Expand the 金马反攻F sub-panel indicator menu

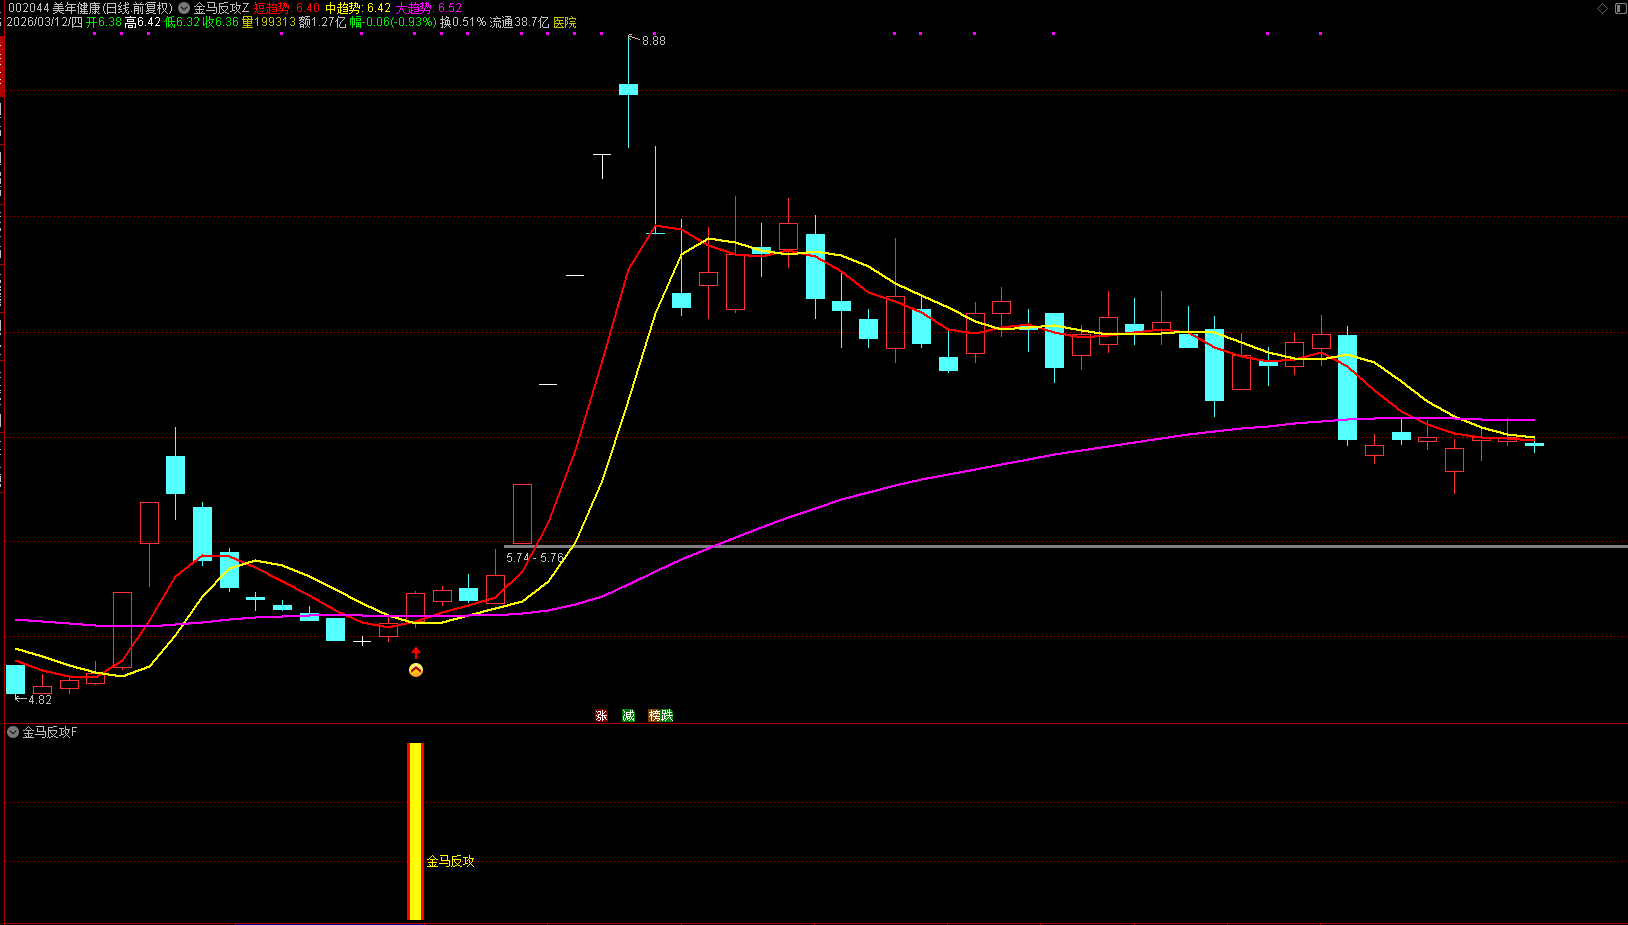pos(13,732)
